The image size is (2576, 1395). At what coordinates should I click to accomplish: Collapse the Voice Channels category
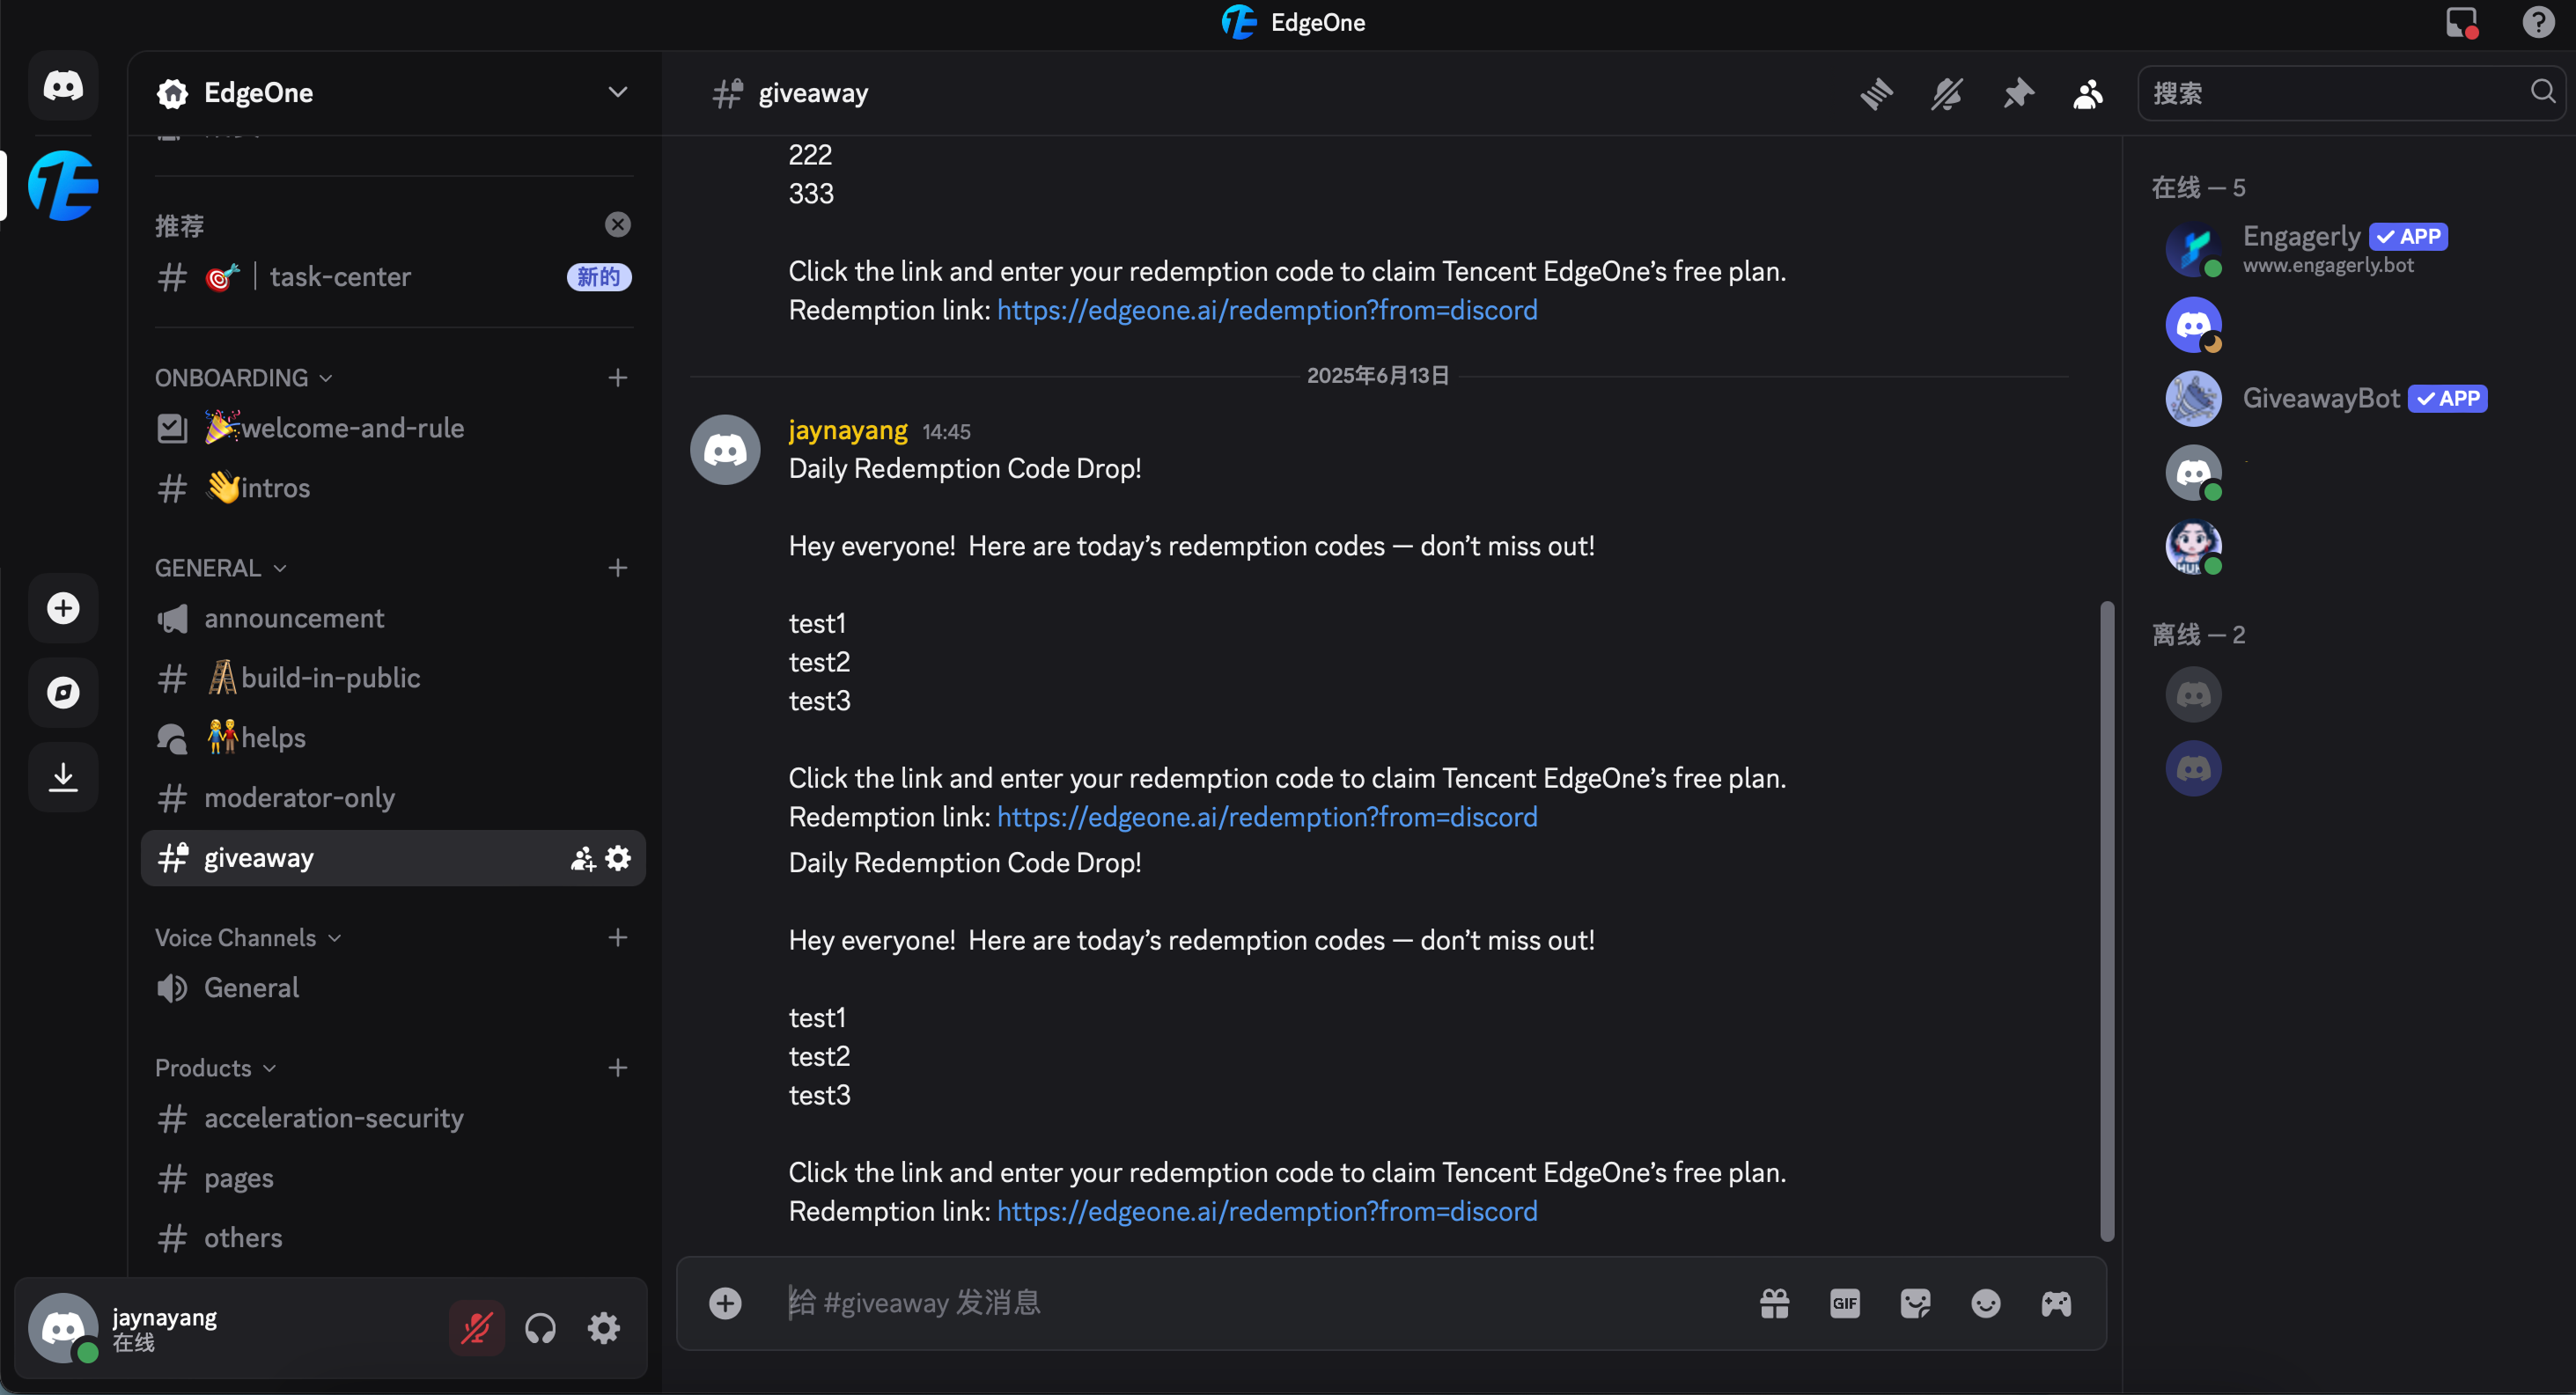pyautogui.click(x=248, y=937)
